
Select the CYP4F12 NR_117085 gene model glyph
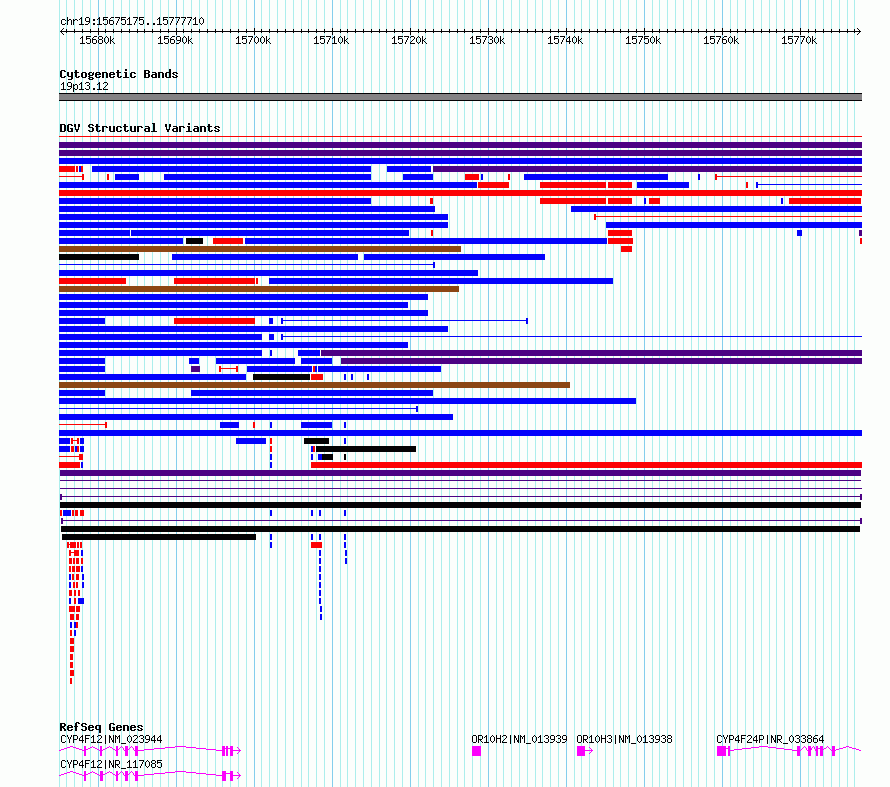pos(150,776)
